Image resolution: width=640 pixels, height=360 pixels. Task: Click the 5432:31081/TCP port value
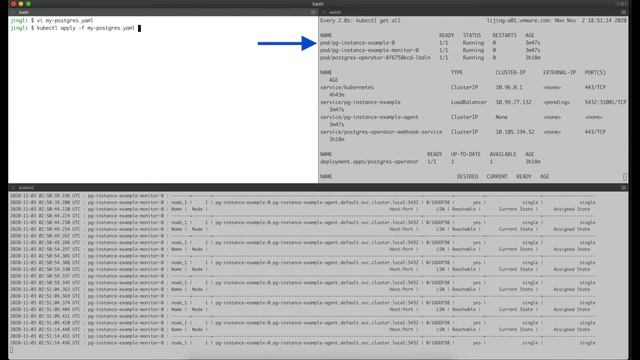click(x=605, y=102)
